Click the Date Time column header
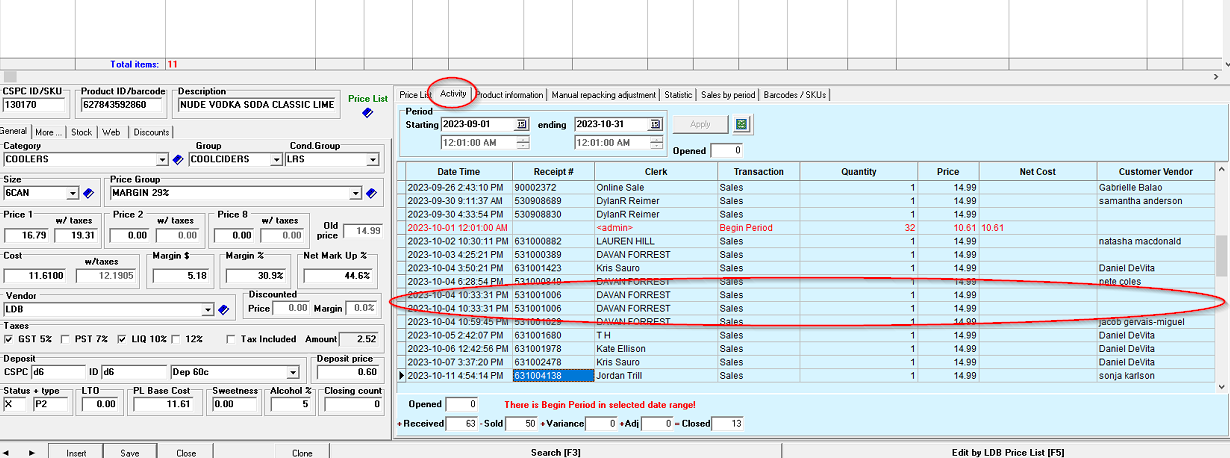This screenshot has width=1230, height=458. point(459,172)
